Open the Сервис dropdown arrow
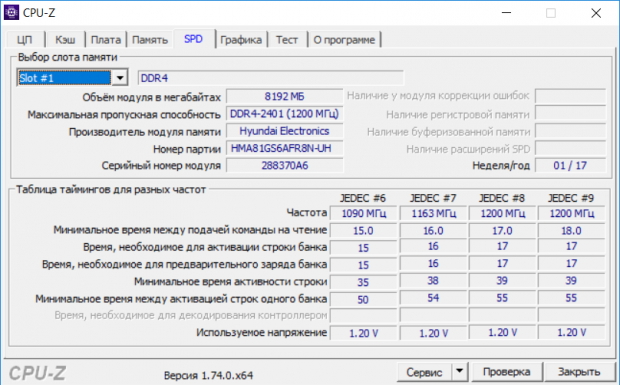Image resolution: width=620 pixels, height=385 pixels. click(459, 372)
